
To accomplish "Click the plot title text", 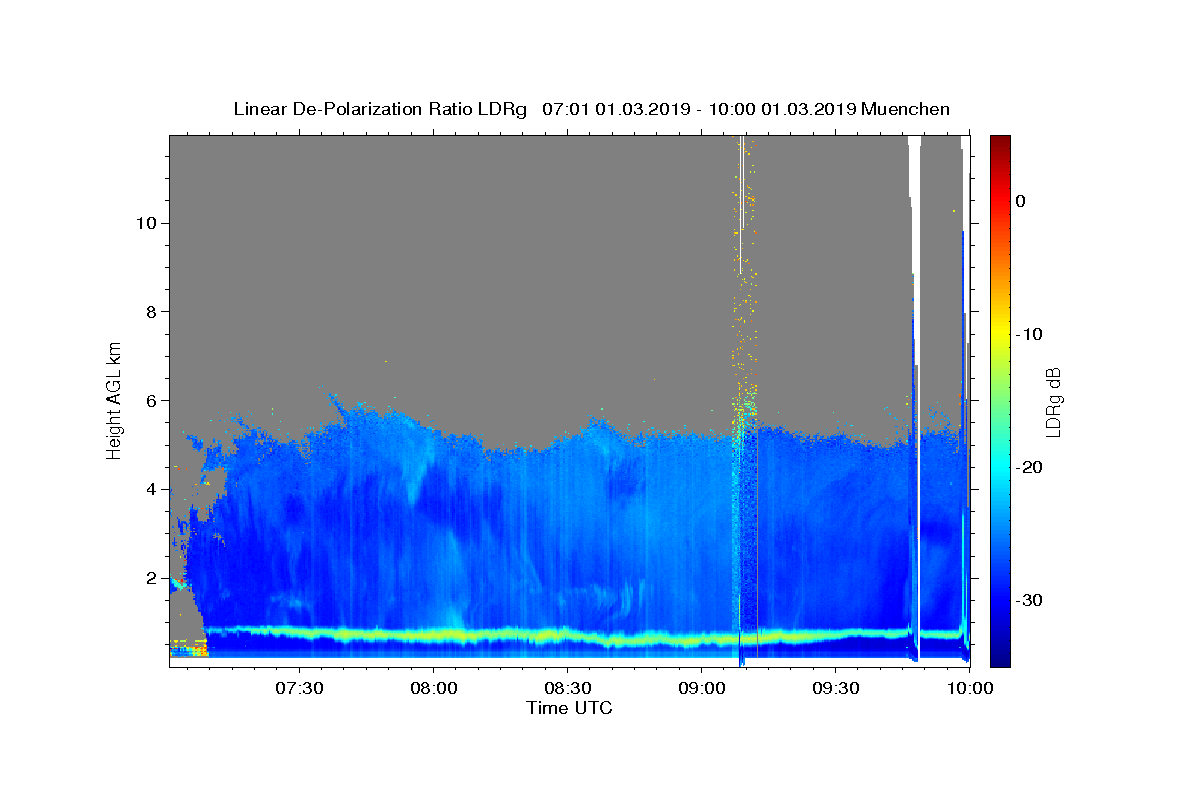I will click(x=591, y=109).
